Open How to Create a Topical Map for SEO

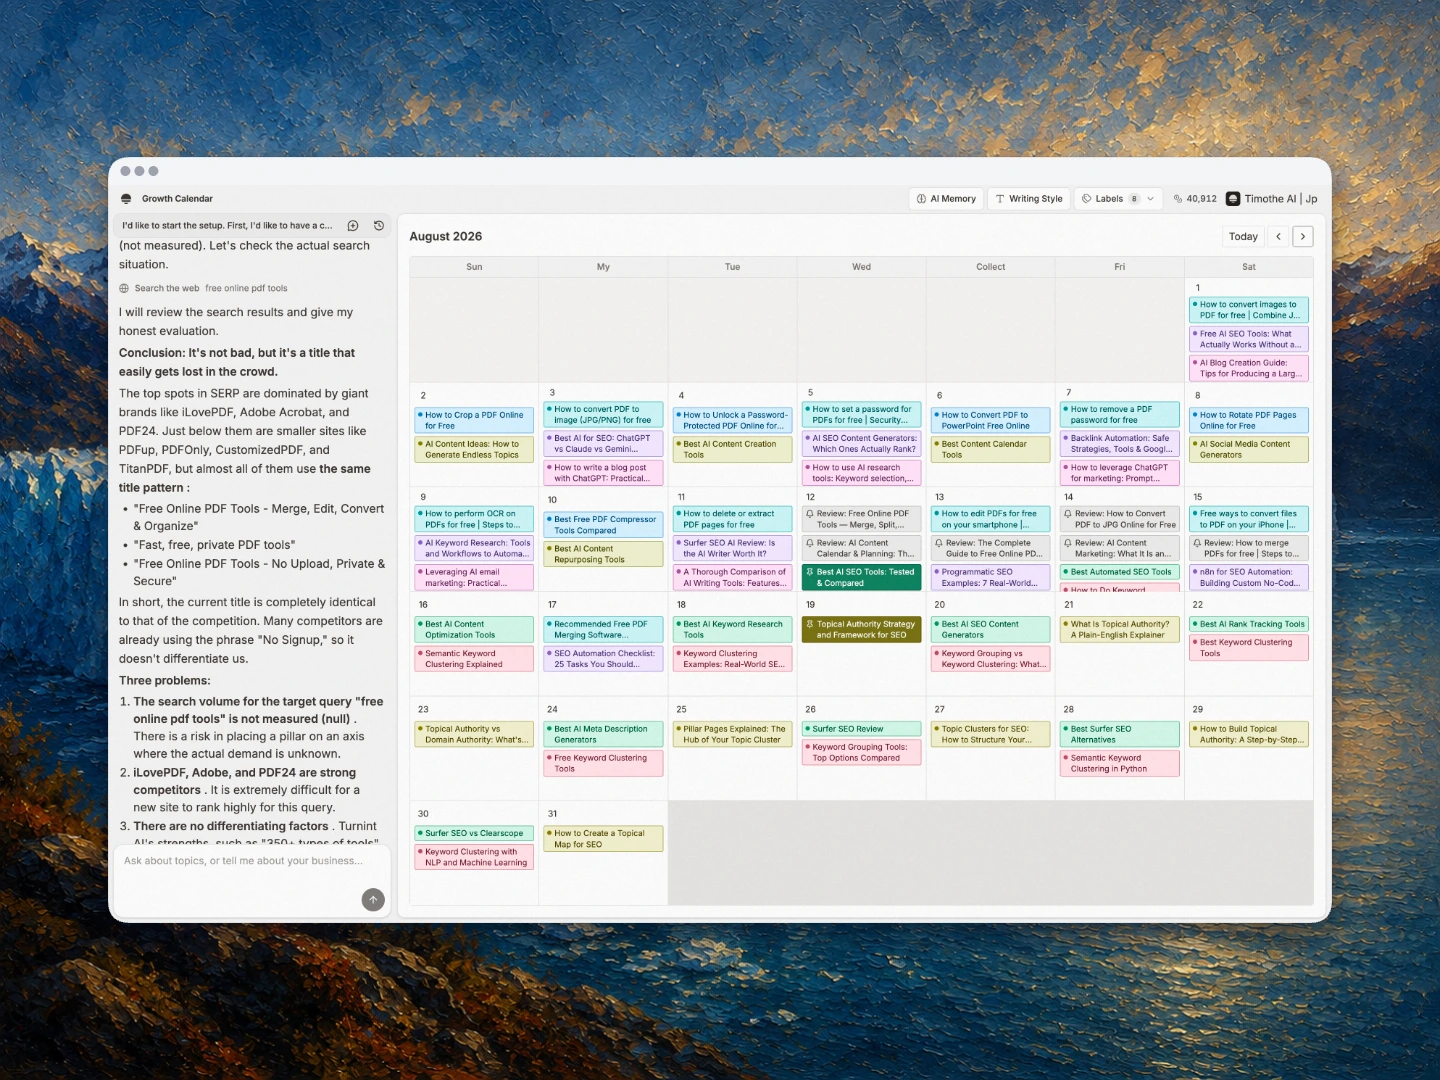pyautogui.click(x=603, y=838)
